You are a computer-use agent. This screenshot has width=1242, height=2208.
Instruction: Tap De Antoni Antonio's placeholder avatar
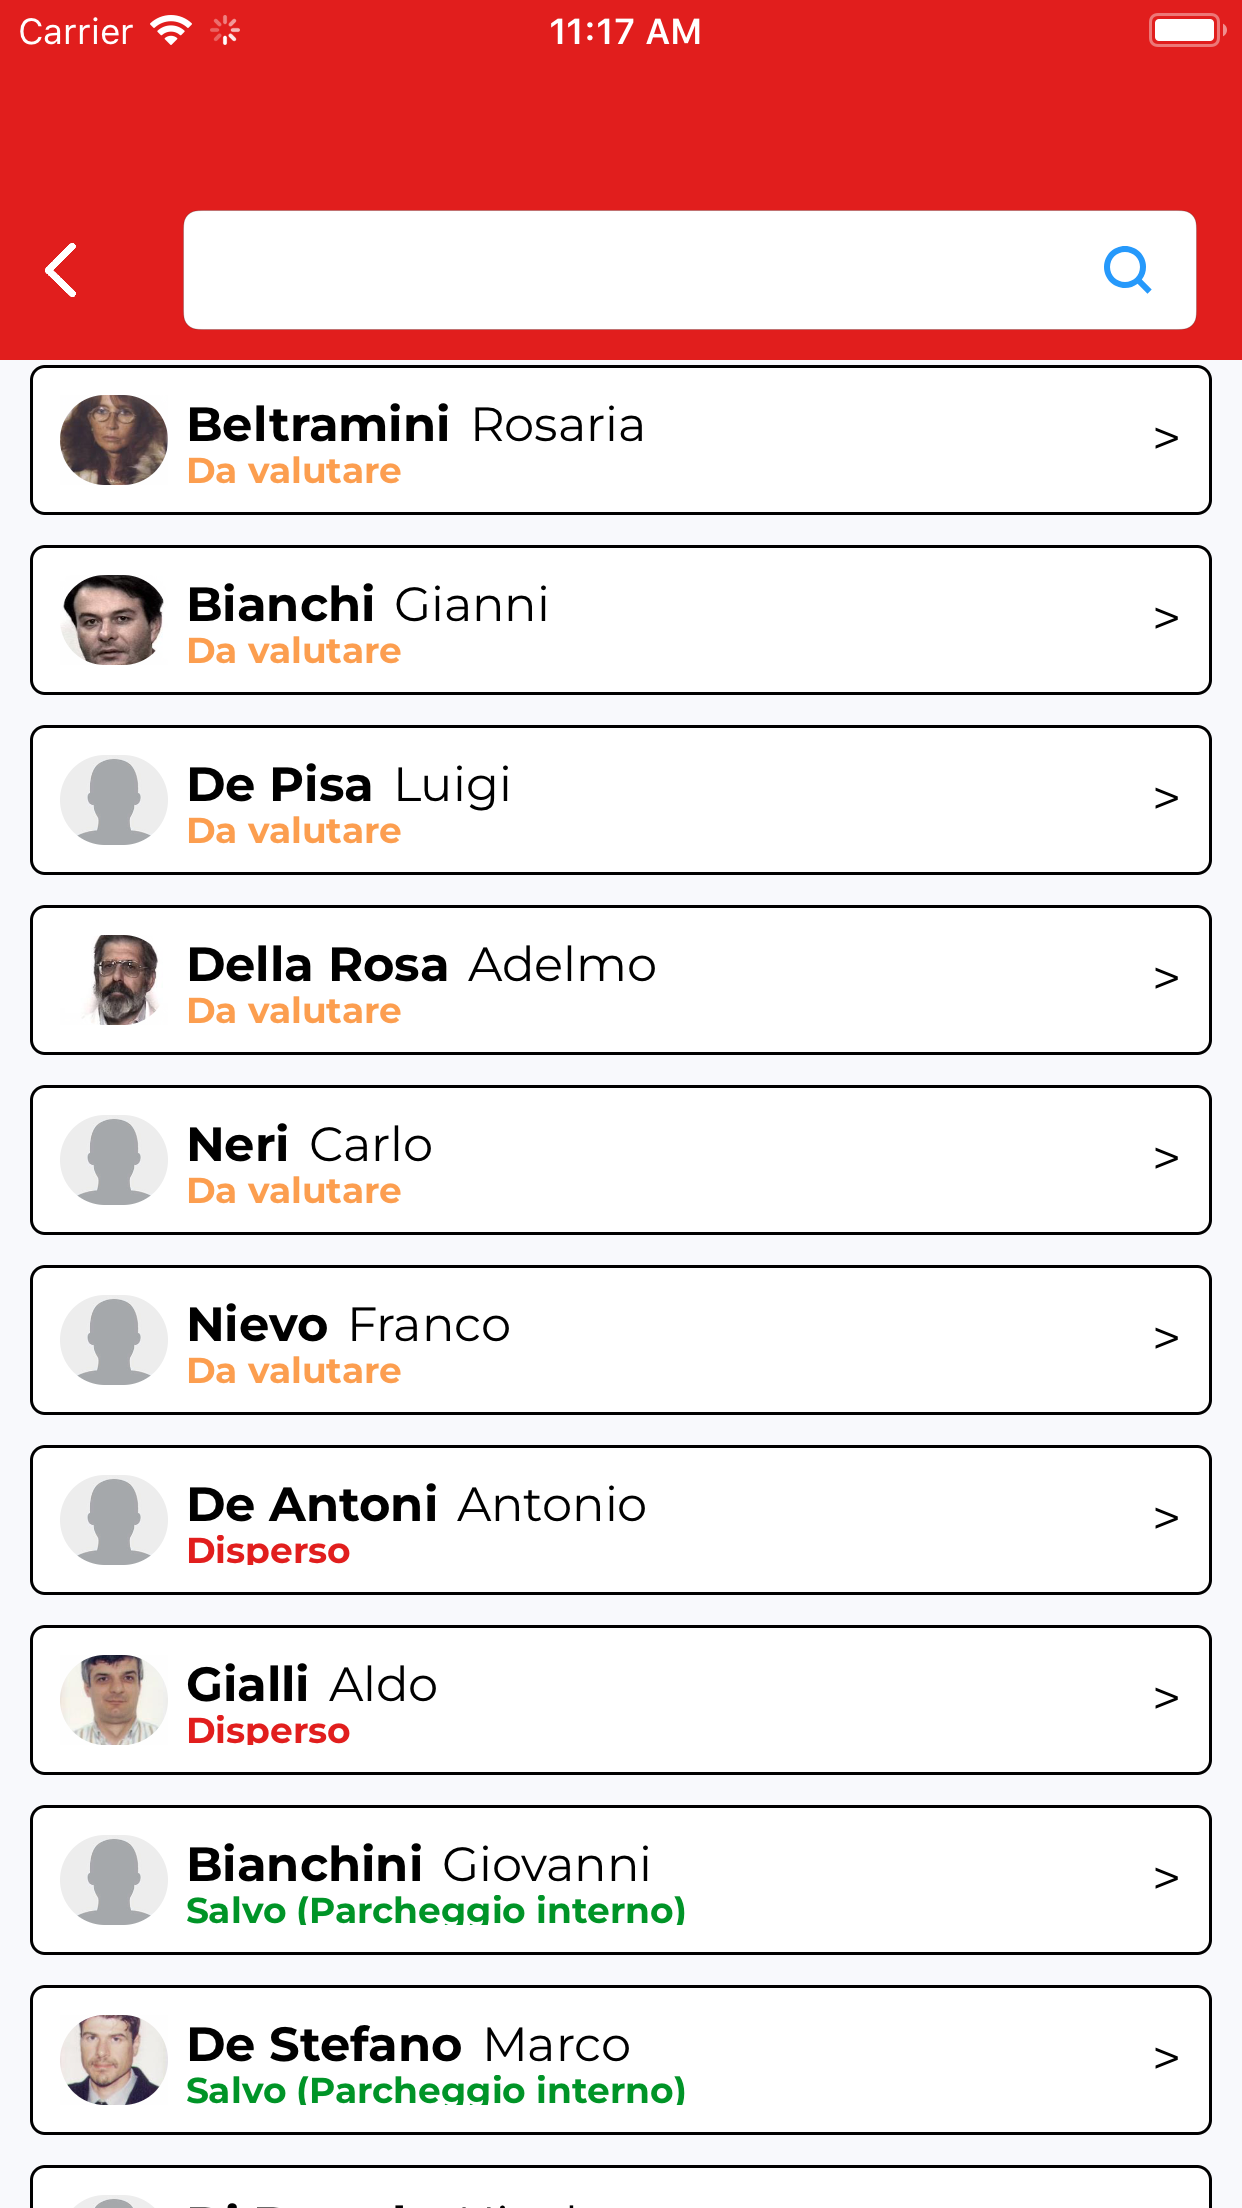pyautogui.click(x=114, y=1520)
